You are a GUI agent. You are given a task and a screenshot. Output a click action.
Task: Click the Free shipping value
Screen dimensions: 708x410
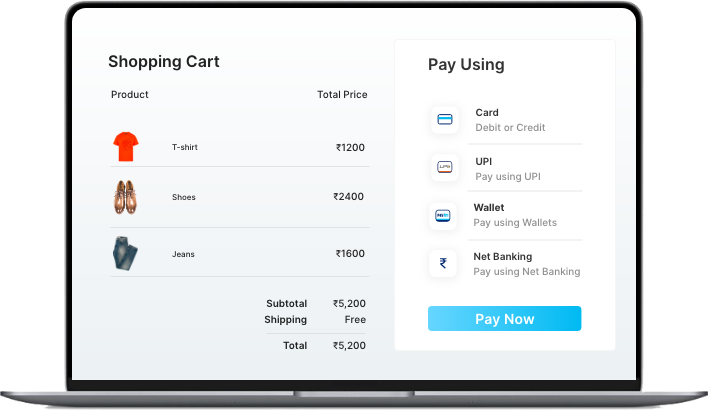(x=355, y=320)
